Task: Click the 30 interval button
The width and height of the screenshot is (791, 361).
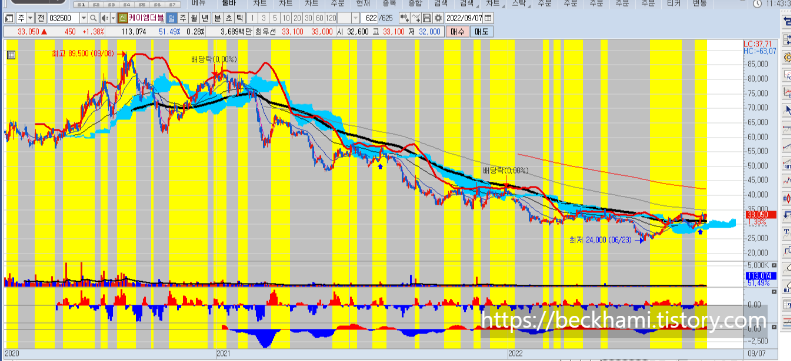Action: (x=308, y=18)
